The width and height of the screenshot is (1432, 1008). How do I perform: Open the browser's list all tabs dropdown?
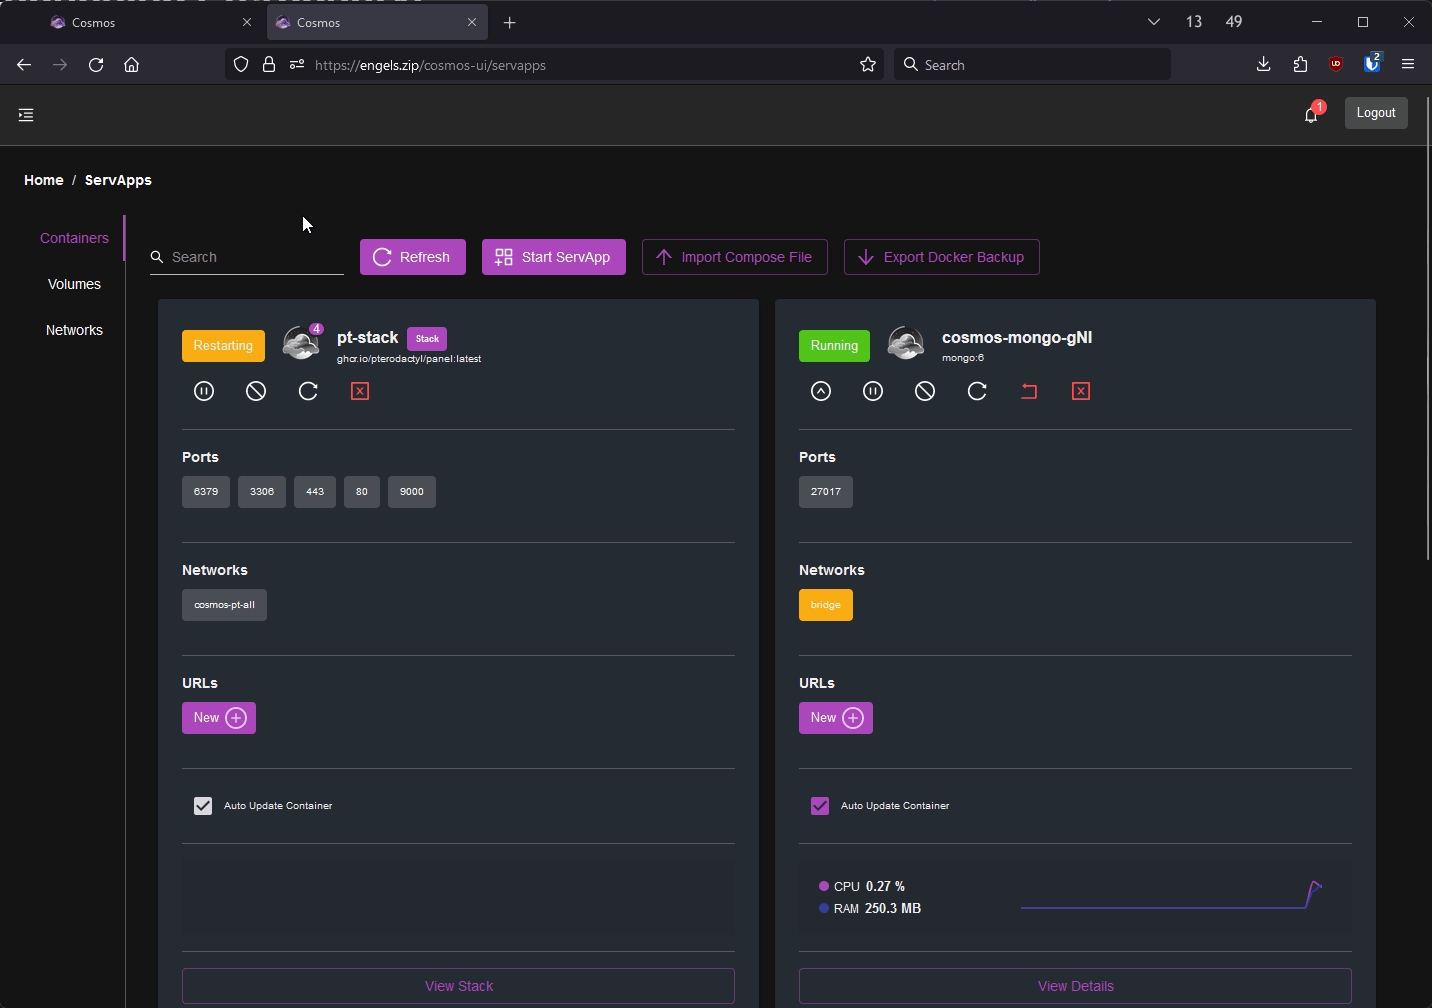pyautogui.click(x=1153, y=22)
